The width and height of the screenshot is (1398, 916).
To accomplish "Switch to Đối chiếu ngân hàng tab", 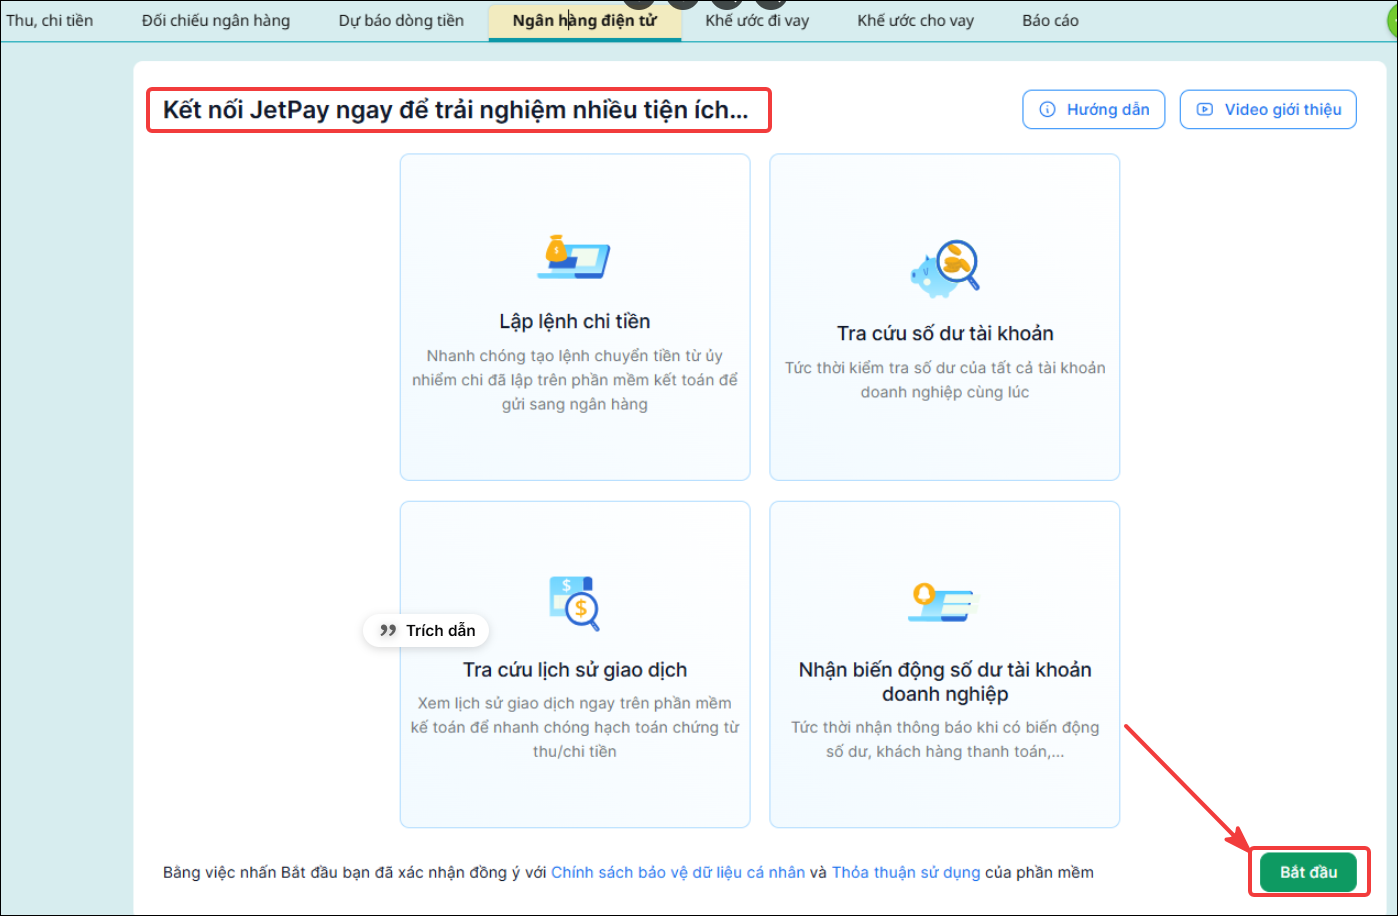I will pos(216,20).
